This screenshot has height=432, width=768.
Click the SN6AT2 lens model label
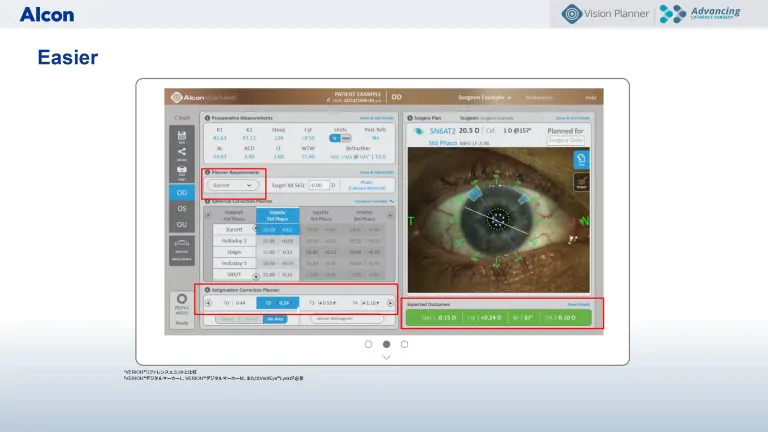tap(442, 131)
